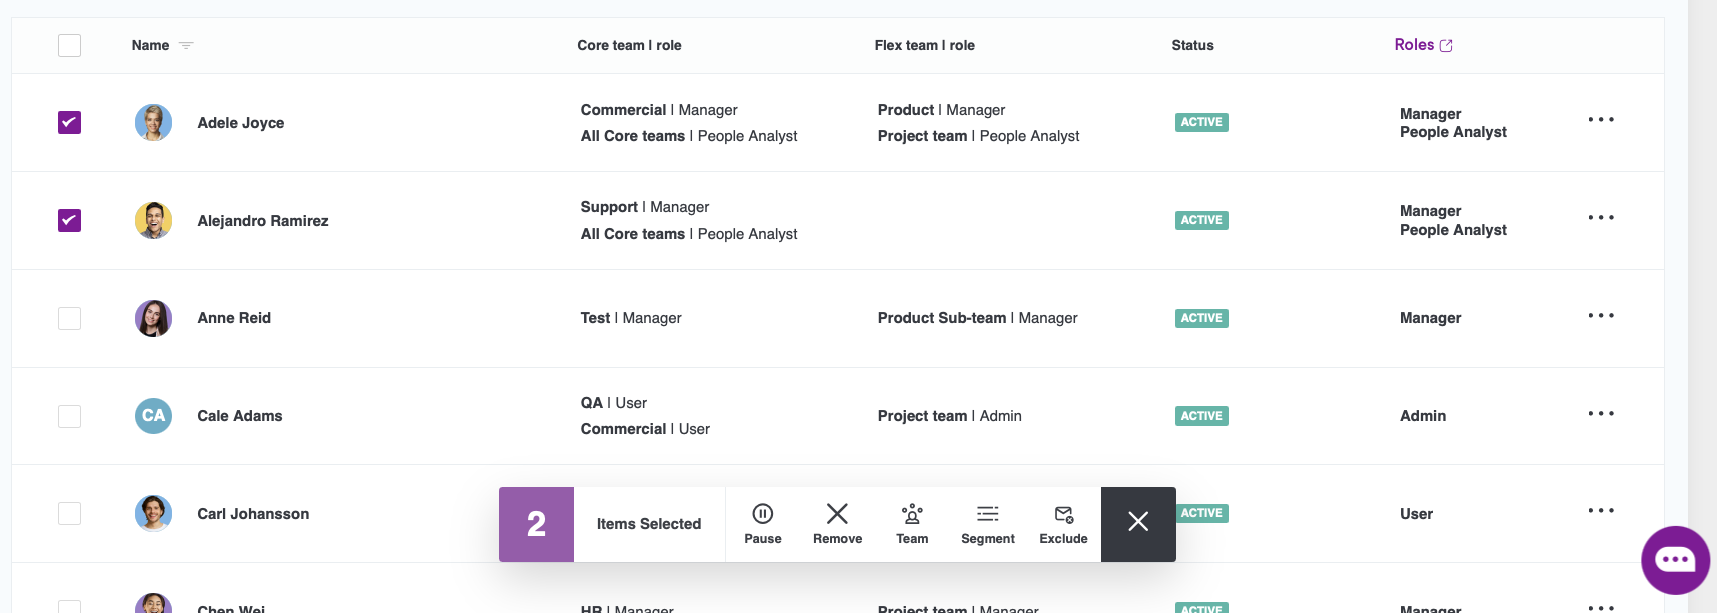Dismiss the items selected toolbar

tap(1138, 522)
